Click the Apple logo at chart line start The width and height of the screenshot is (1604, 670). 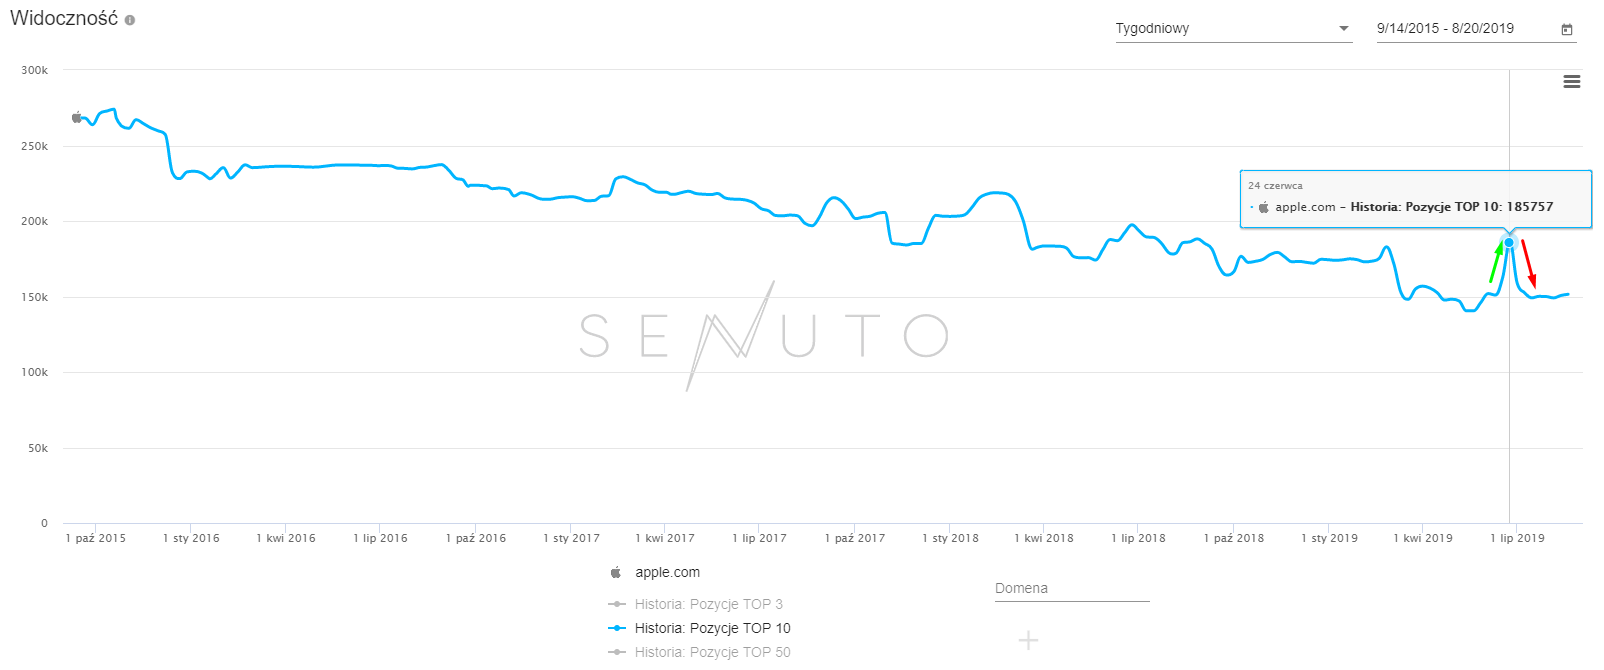77,117
